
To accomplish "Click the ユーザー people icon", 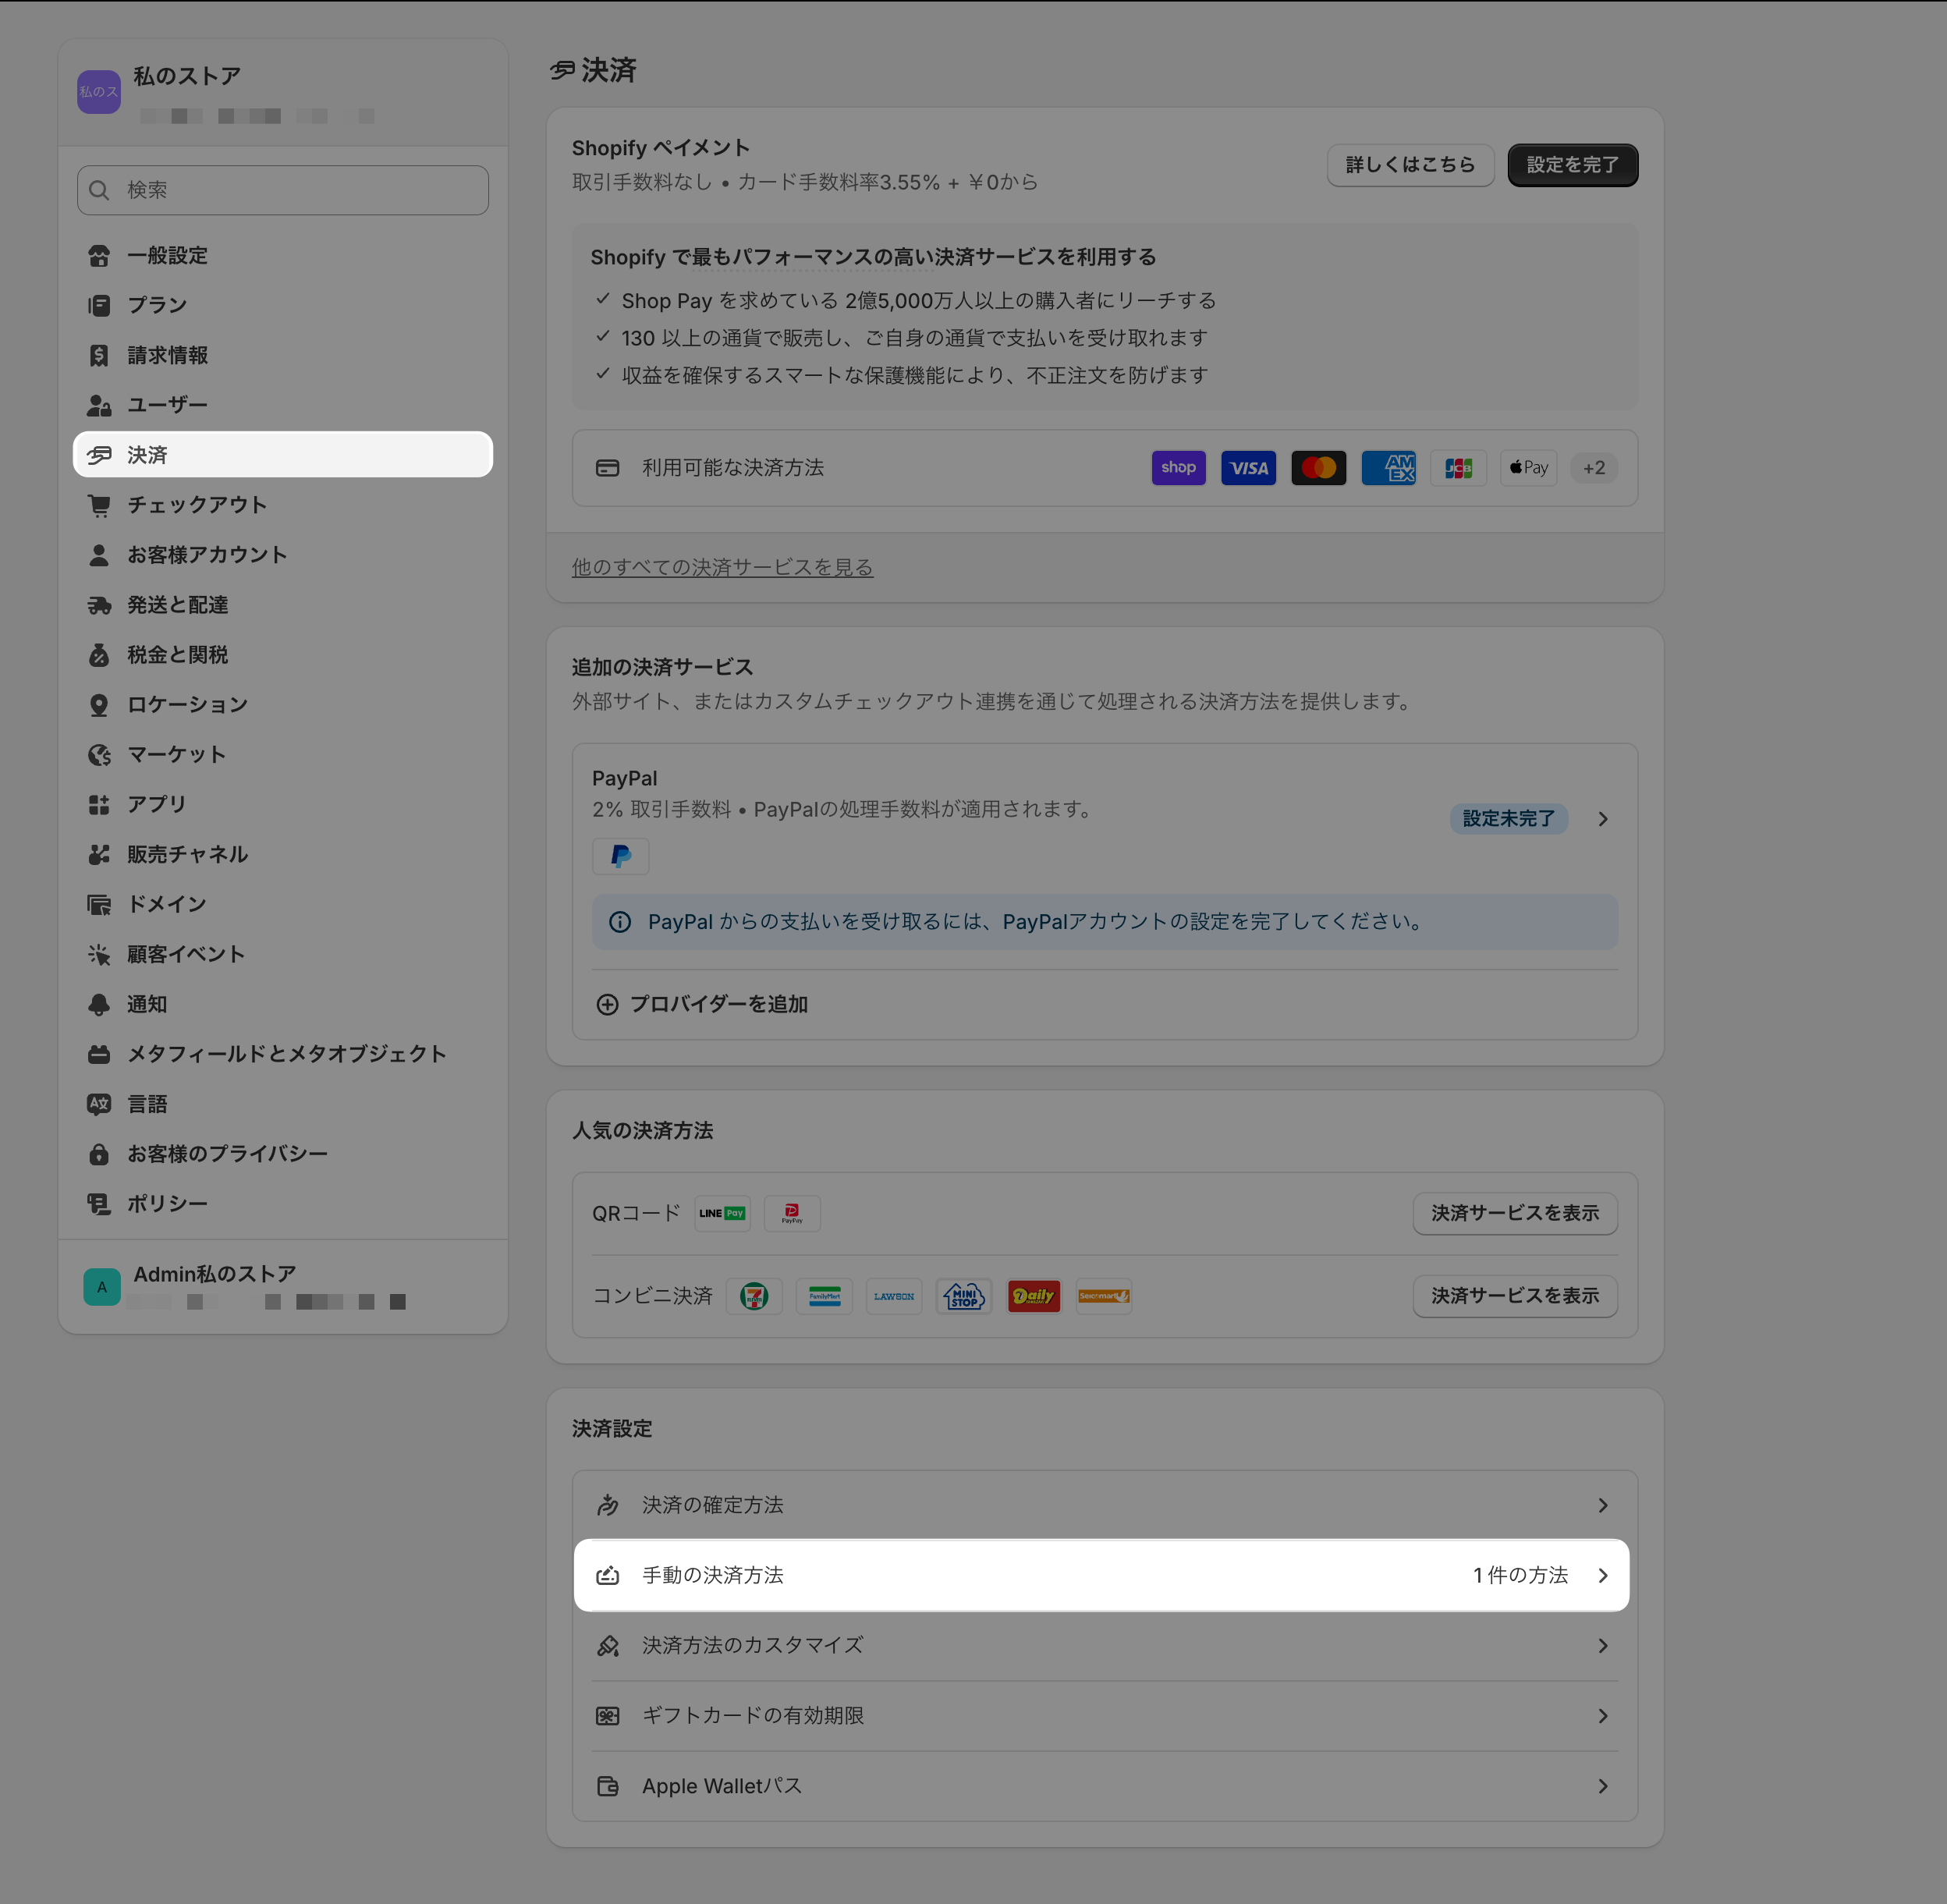I will (99, 405).
